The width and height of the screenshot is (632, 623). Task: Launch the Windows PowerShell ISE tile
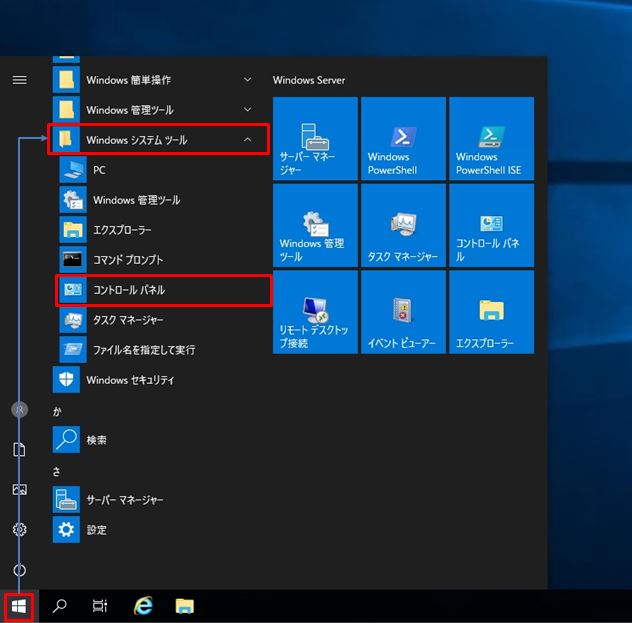[492, 138]
